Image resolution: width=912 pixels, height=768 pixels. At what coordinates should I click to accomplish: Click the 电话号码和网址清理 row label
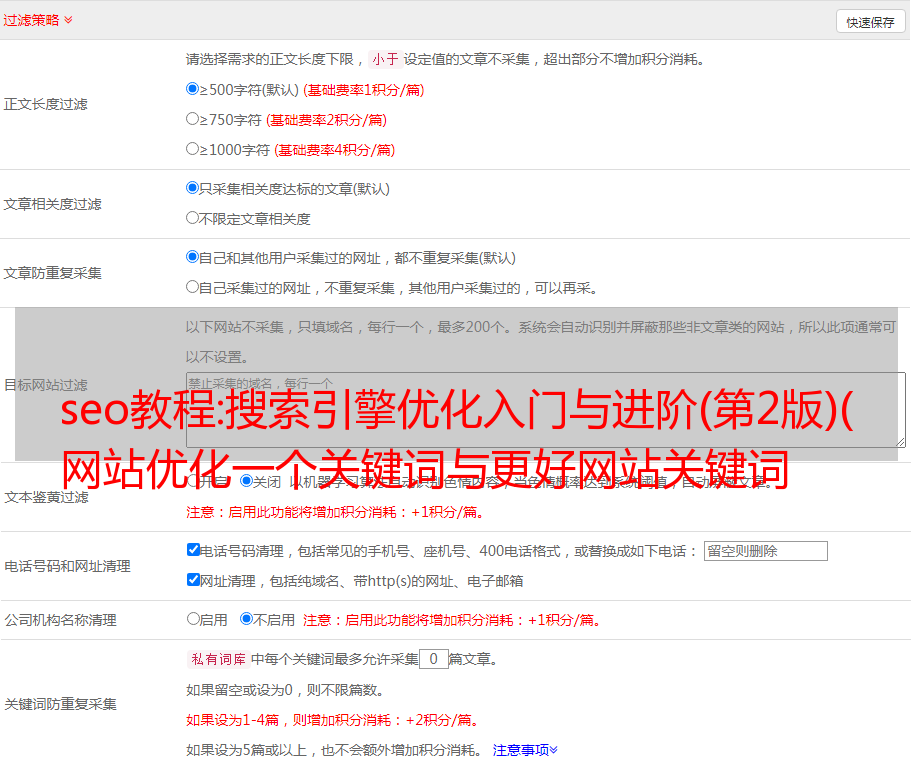point(67,566)
